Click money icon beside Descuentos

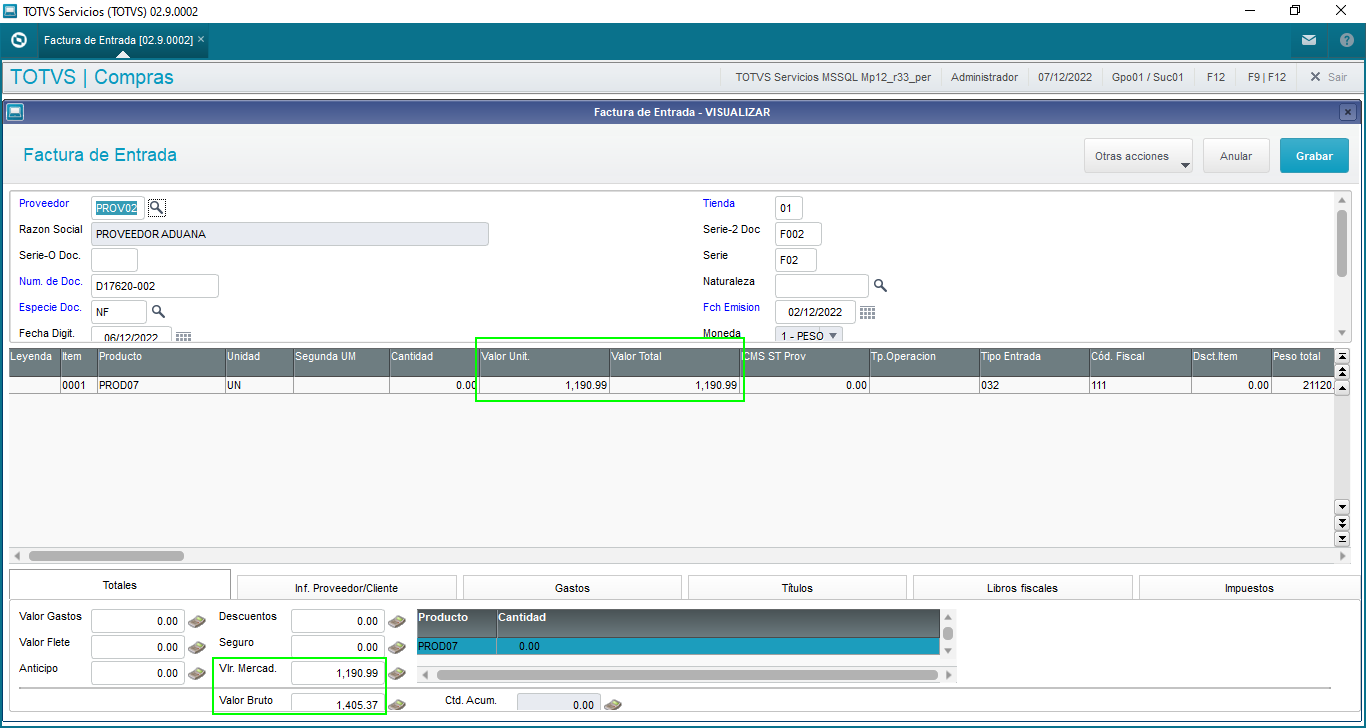397,621
